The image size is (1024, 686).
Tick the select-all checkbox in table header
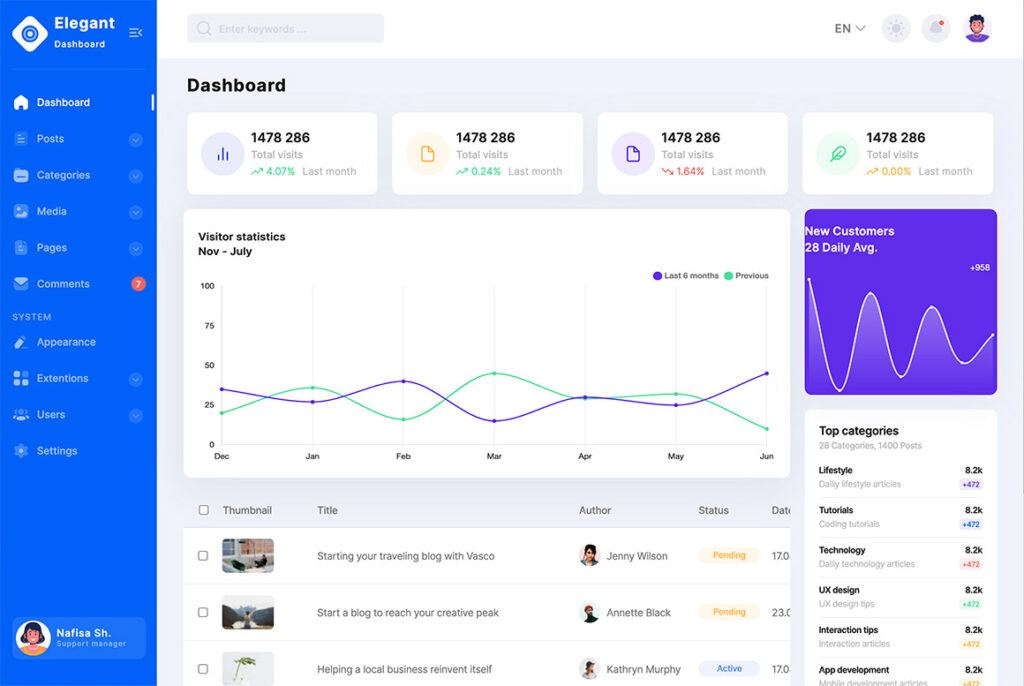tap(204, 510)
